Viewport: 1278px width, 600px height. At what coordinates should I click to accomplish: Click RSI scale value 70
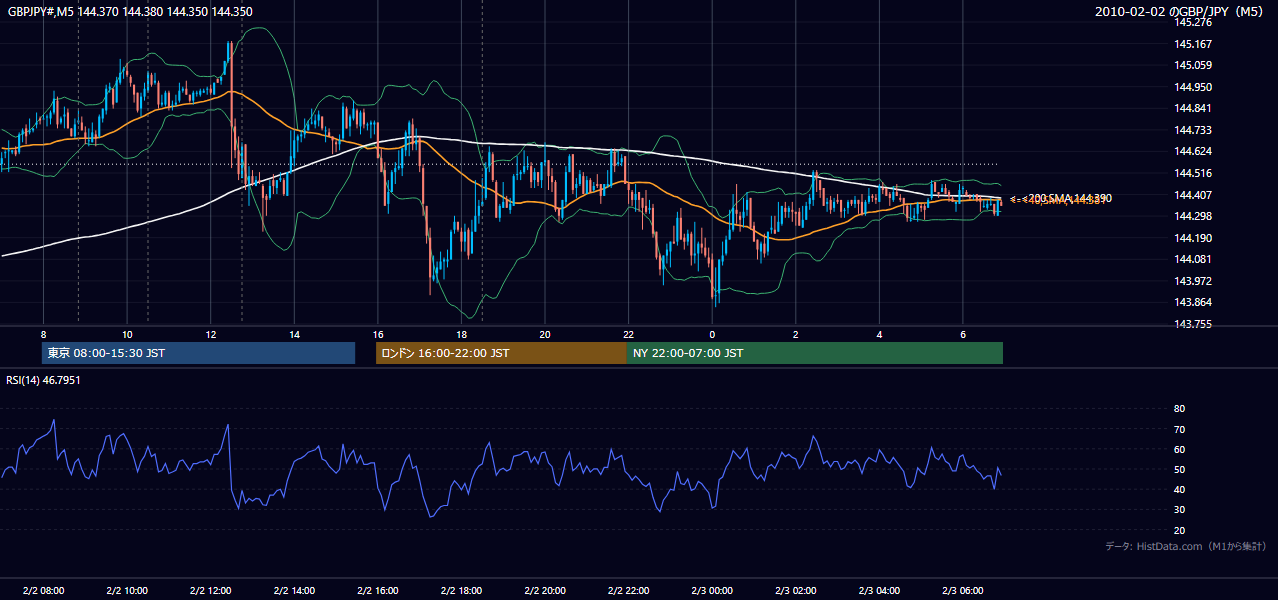click(1180, 430)
